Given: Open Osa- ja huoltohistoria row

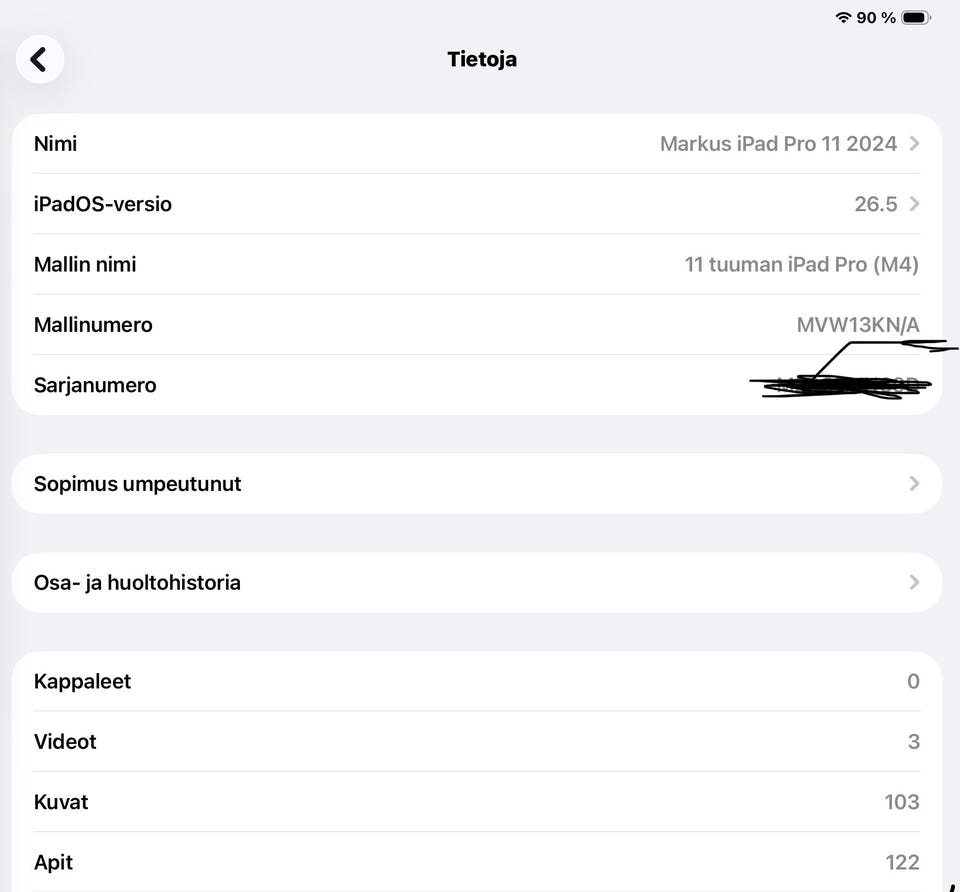Looking at the screenshot, I should point(477,582).
